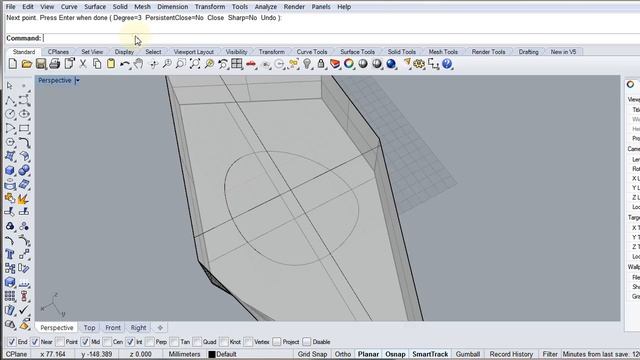Toggle Gumball in the status bar
The height and width of the screenshot is (360, 640).
tap(468, 354)
